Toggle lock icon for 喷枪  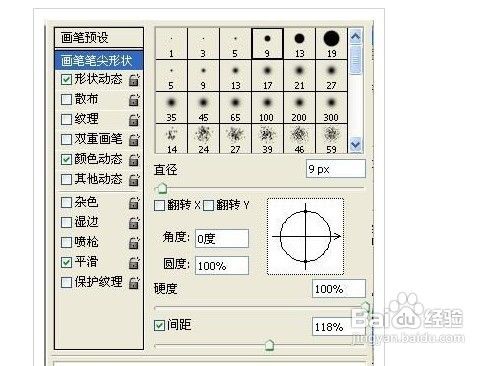(134, 243)
